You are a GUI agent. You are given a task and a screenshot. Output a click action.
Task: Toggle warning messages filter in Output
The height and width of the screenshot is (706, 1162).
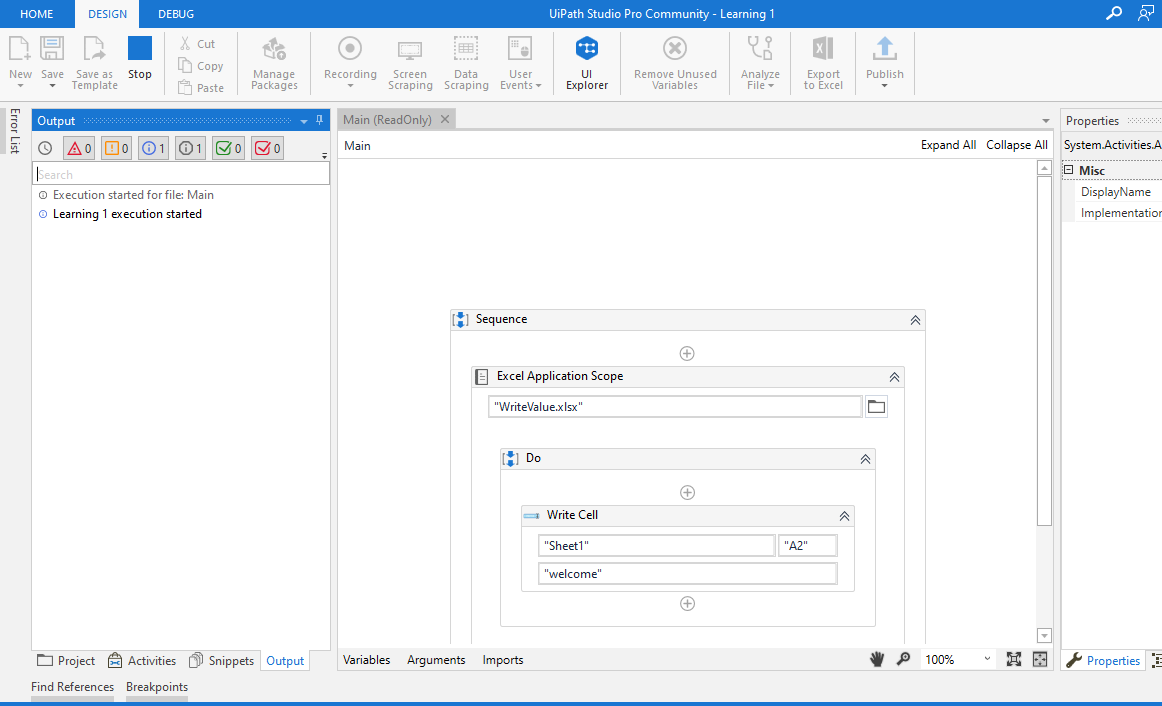[x=116, y=148]
